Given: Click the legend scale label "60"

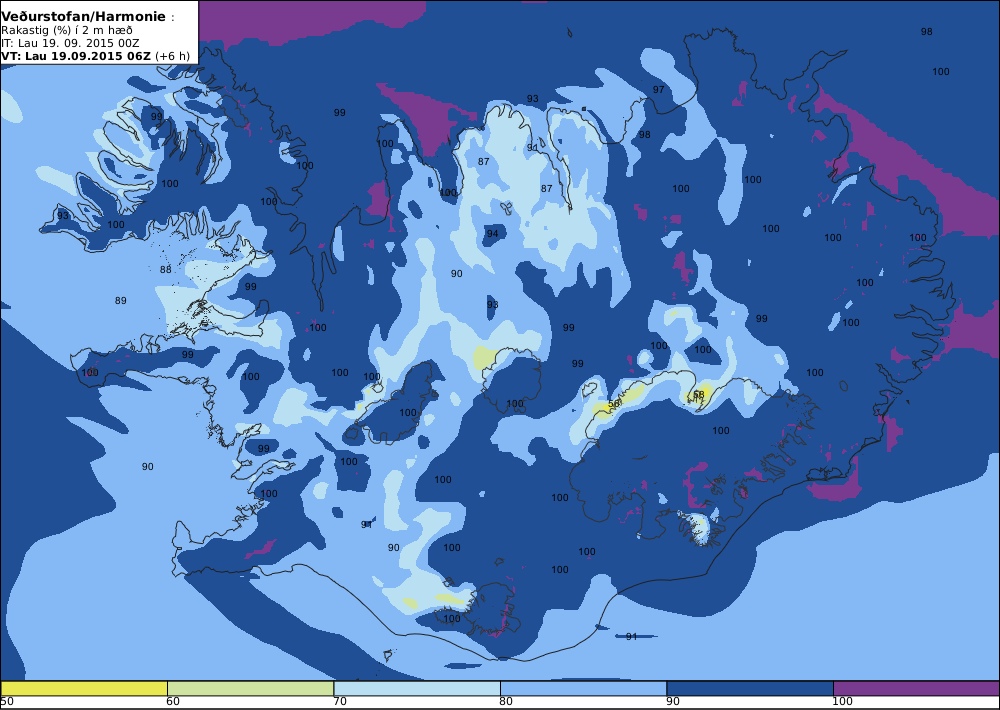Looking at the screenshot, I should (172, 702).
